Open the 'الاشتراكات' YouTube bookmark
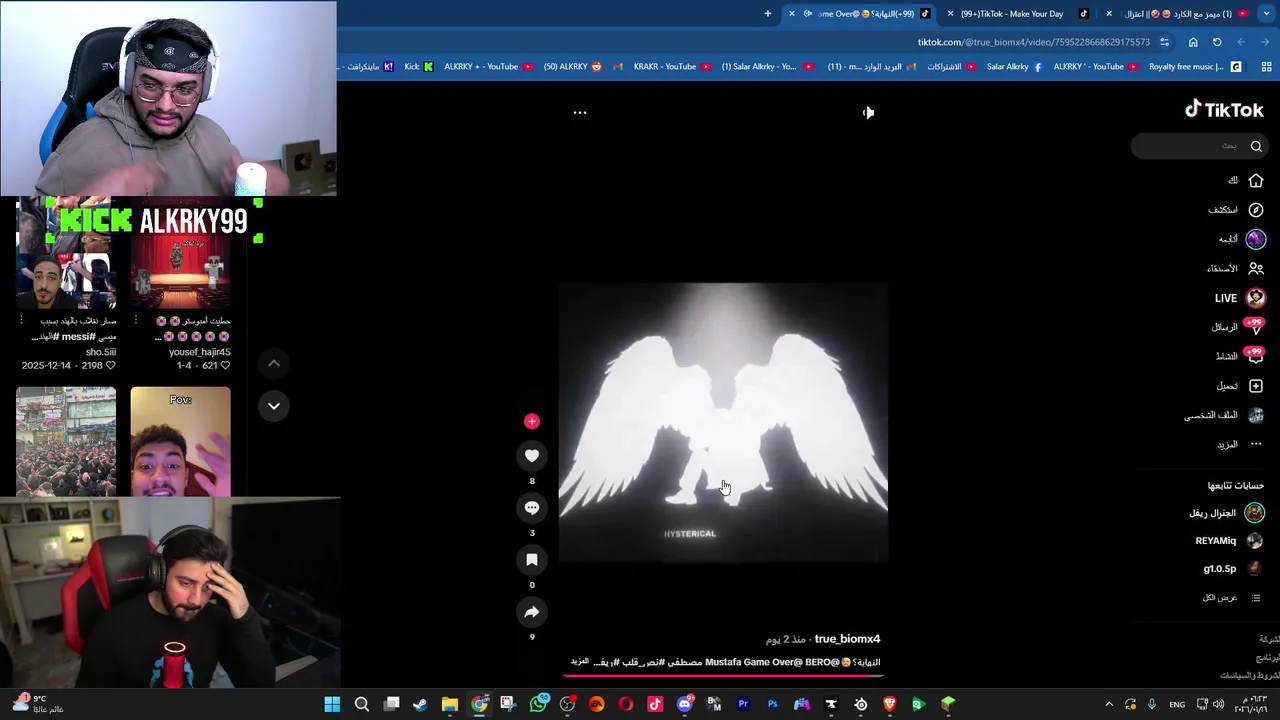The height and width of the screenshot is (720, 1280). (951, 67)
